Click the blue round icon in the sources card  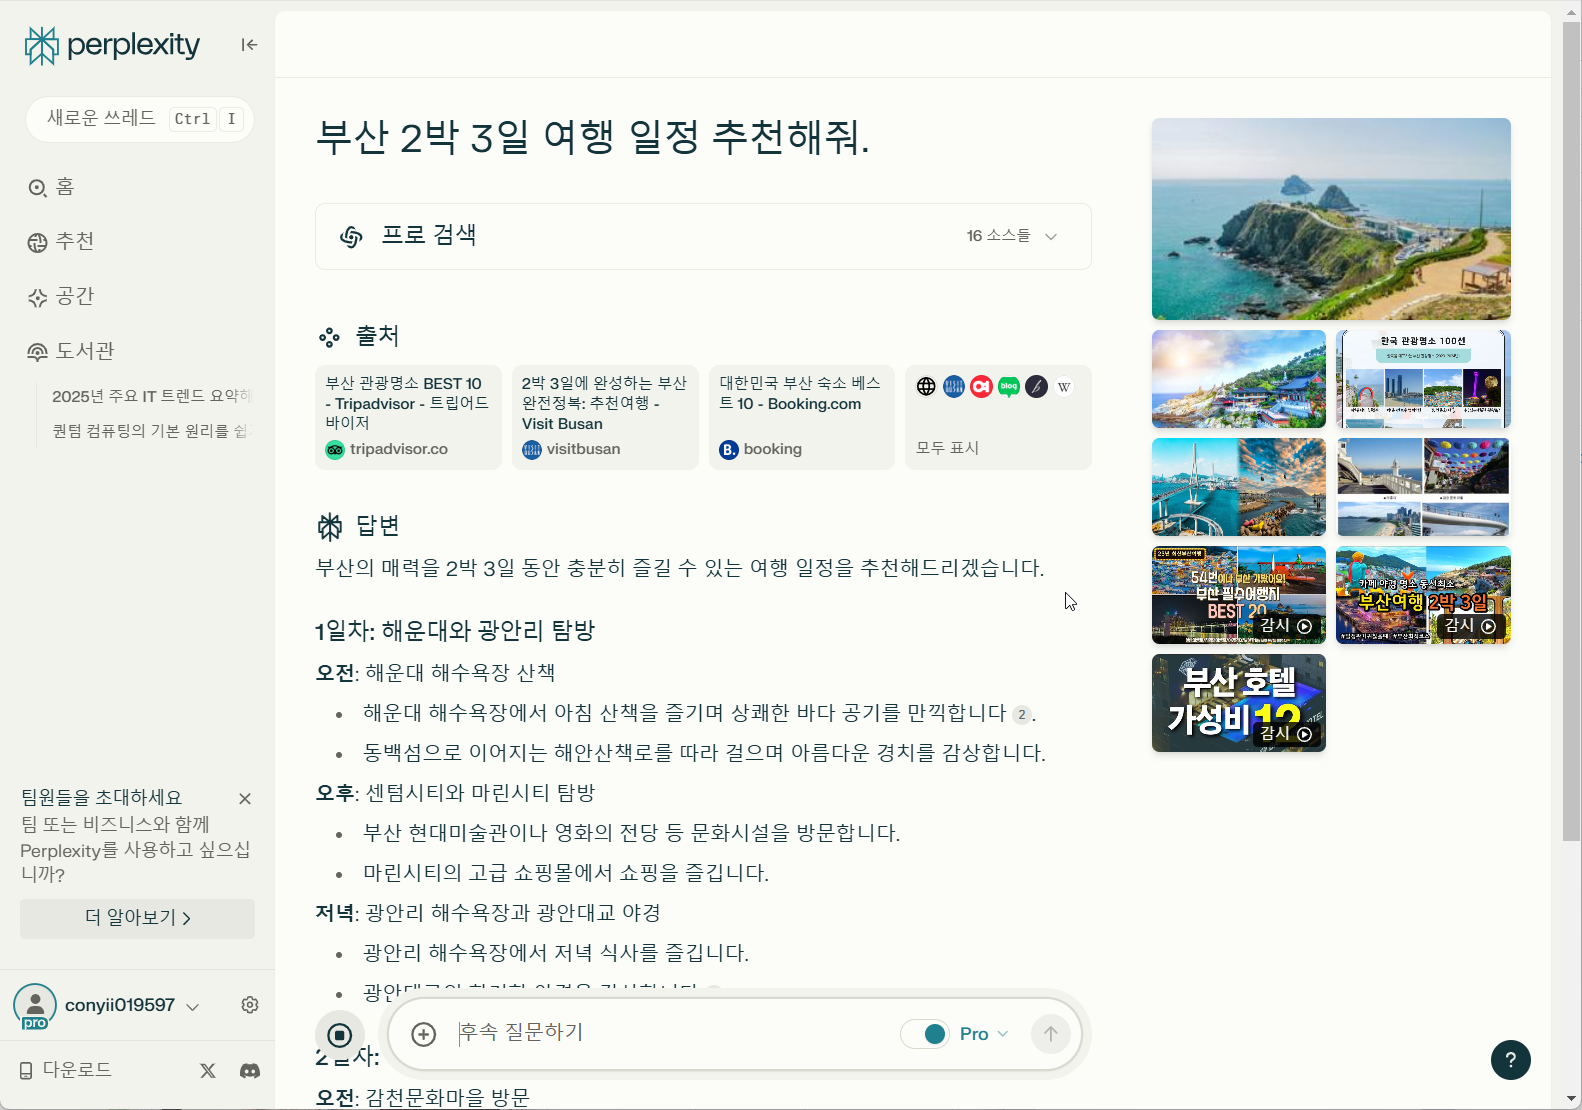[954, 386]
